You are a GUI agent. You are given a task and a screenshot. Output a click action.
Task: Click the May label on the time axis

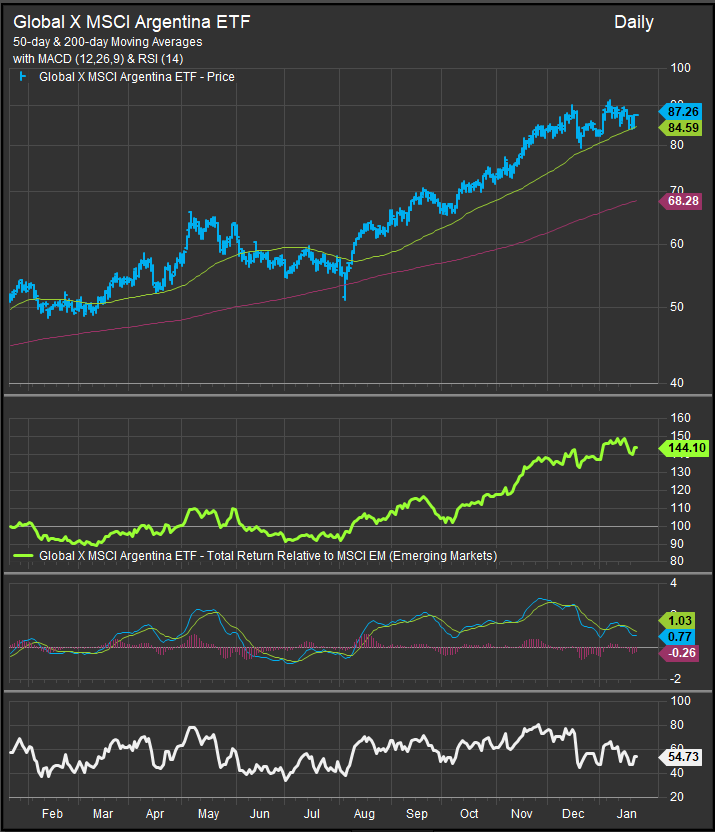pyautogui.click(x=208, y=814)
